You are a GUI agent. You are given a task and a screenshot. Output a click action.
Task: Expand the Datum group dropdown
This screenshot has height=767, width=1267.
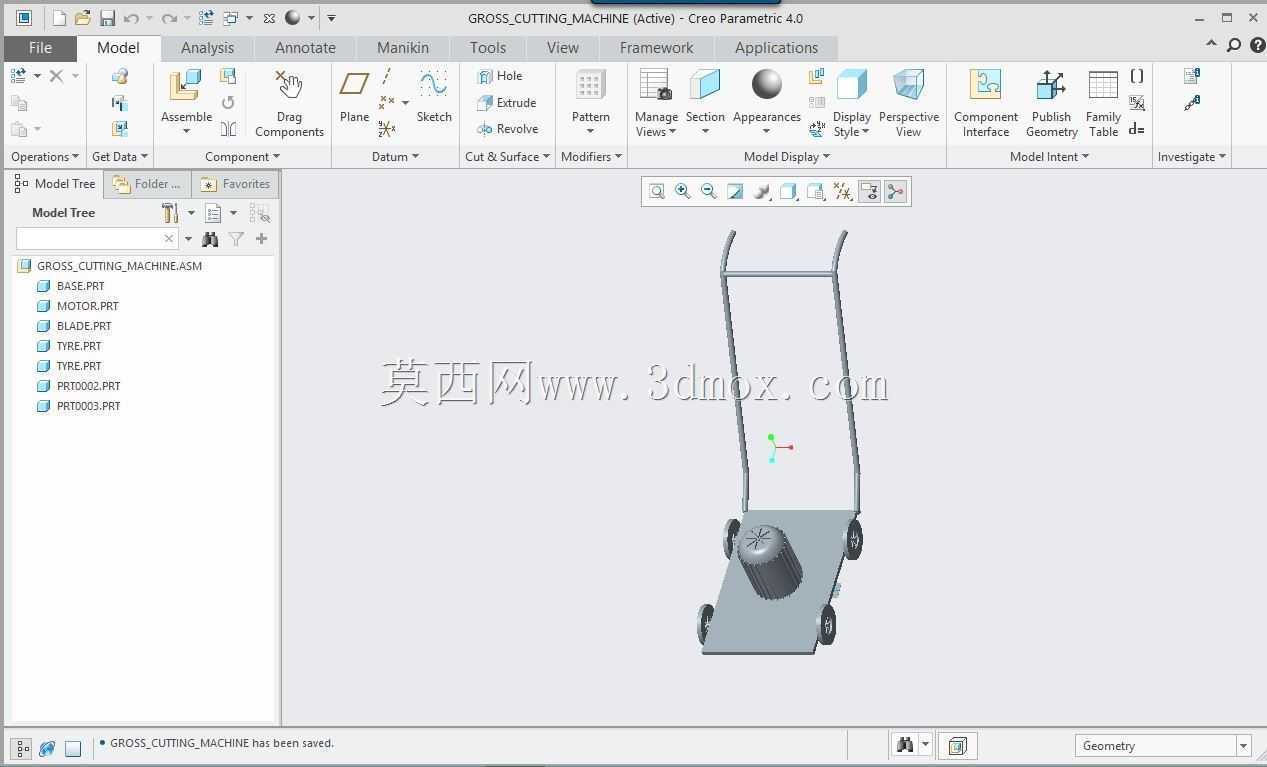tap(395, 157)
